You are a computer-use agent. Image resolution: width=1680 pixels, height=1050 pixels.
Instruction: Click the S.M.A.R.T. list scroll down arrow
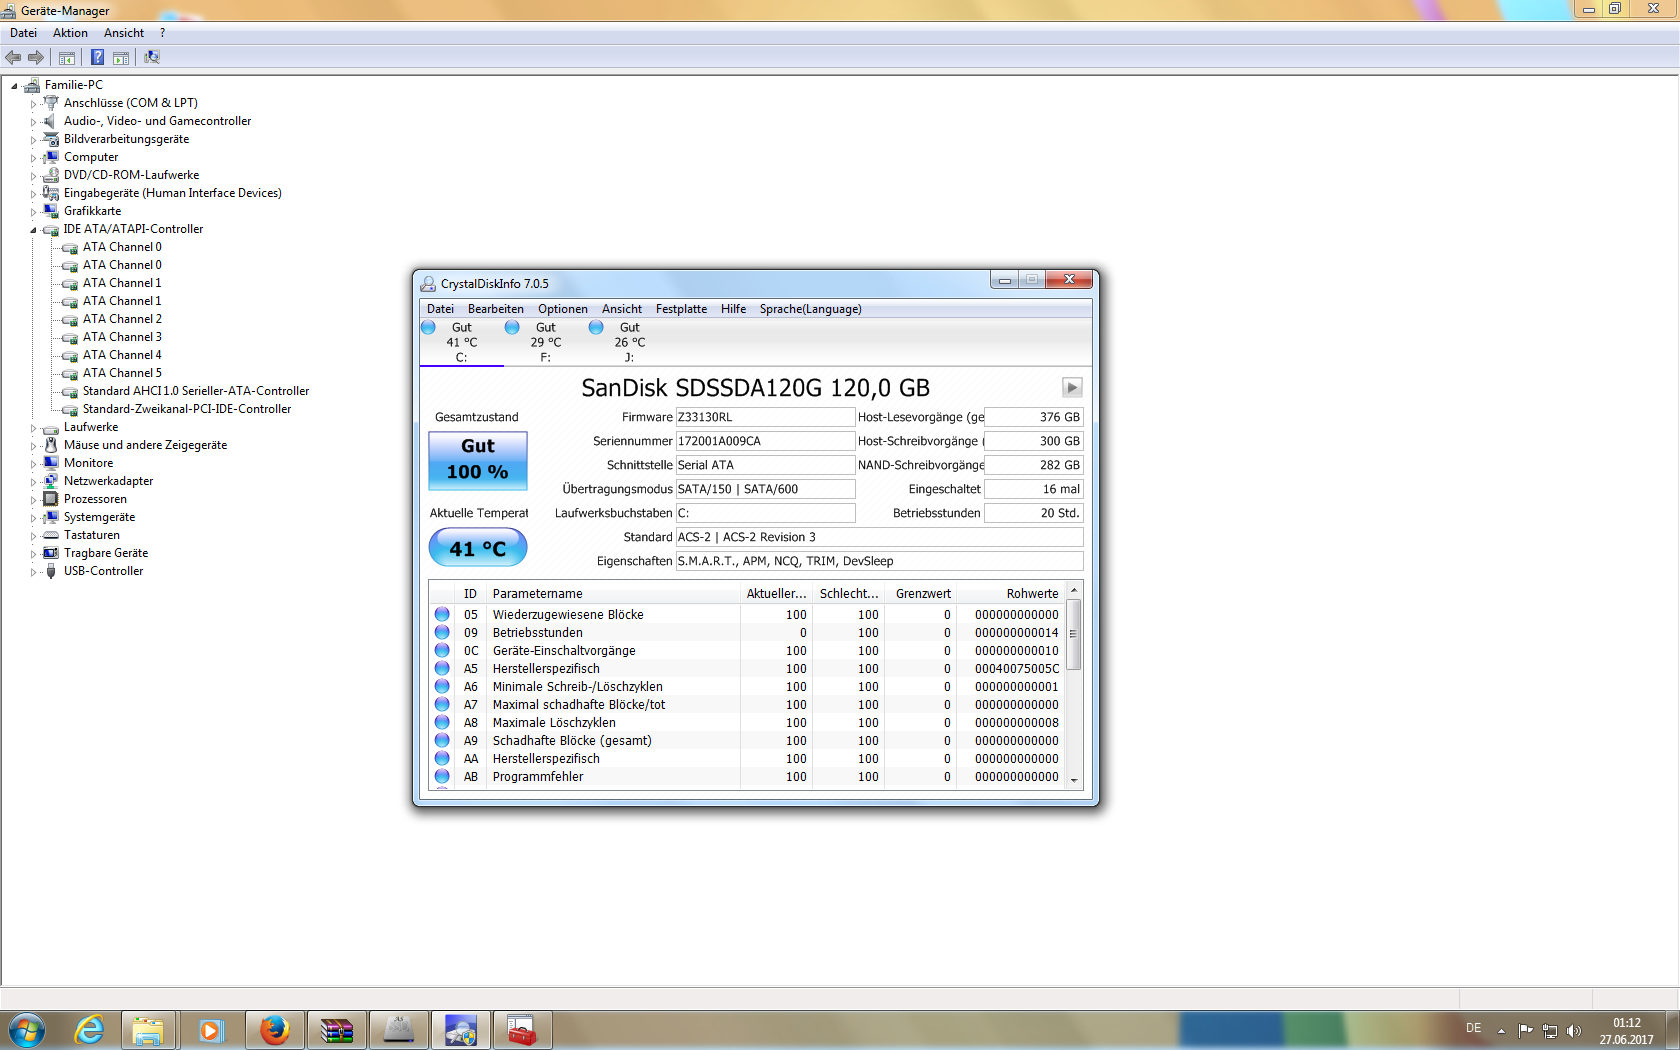click(x=1074, y=780)
